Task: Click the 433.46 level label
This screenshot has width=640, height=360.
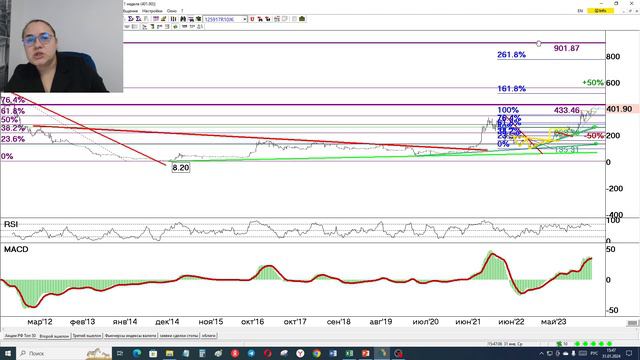Action: click(x=567, y=110)
